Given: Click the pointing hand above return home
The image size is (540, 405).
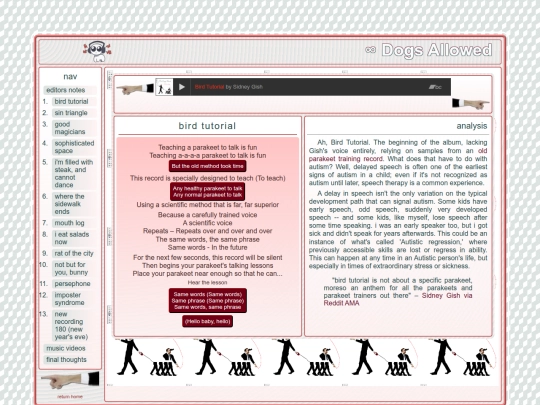Looking at the screenshot, I should point(70,380).
